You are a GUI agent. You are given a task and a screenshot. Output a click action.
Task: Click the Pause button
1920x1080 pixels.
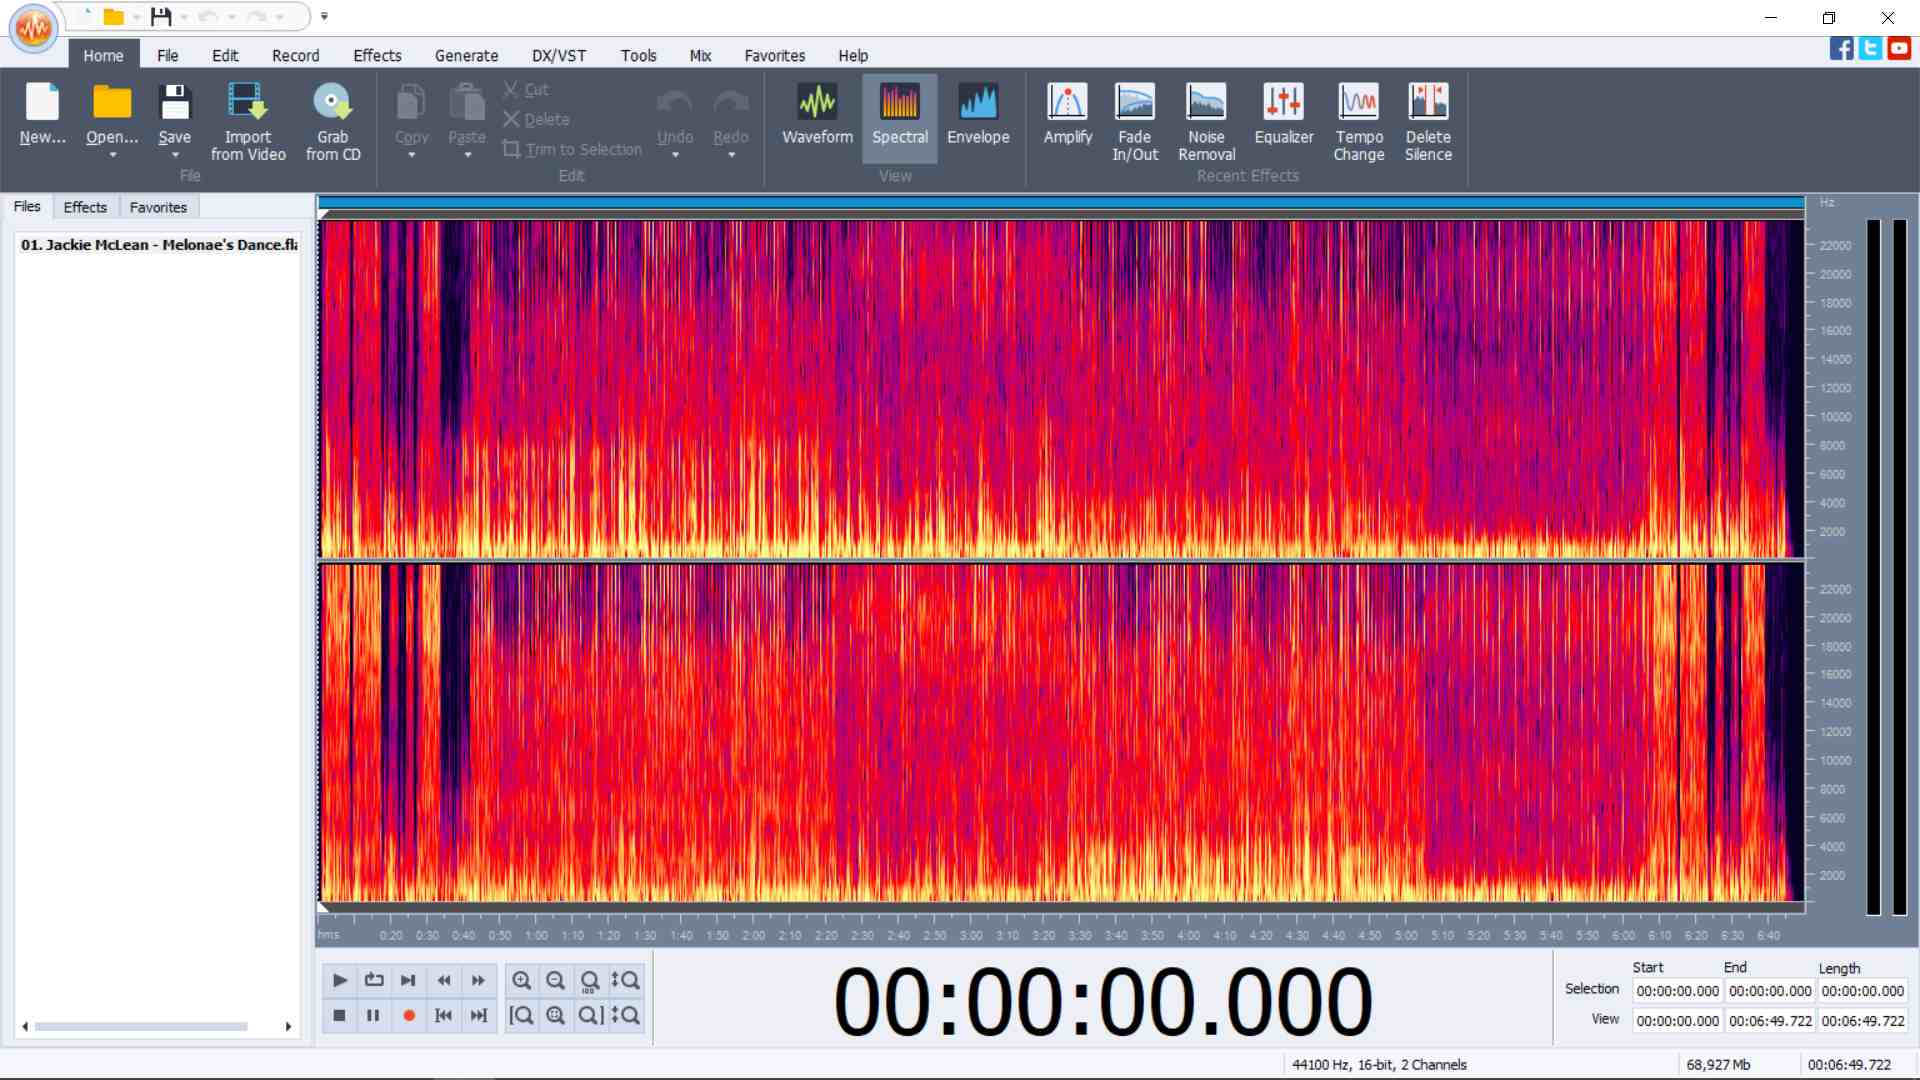click(x=374, y=1015)
